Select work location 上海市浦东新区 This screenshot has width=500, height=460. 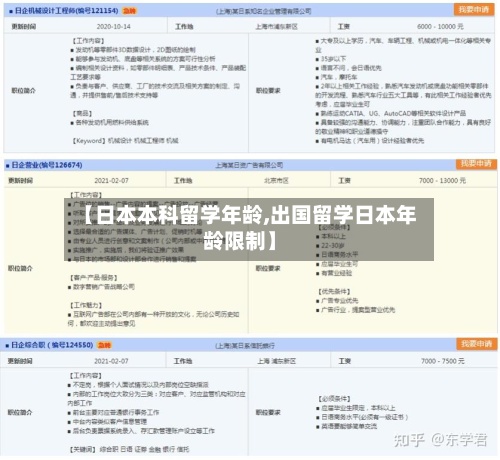point(276,26)
